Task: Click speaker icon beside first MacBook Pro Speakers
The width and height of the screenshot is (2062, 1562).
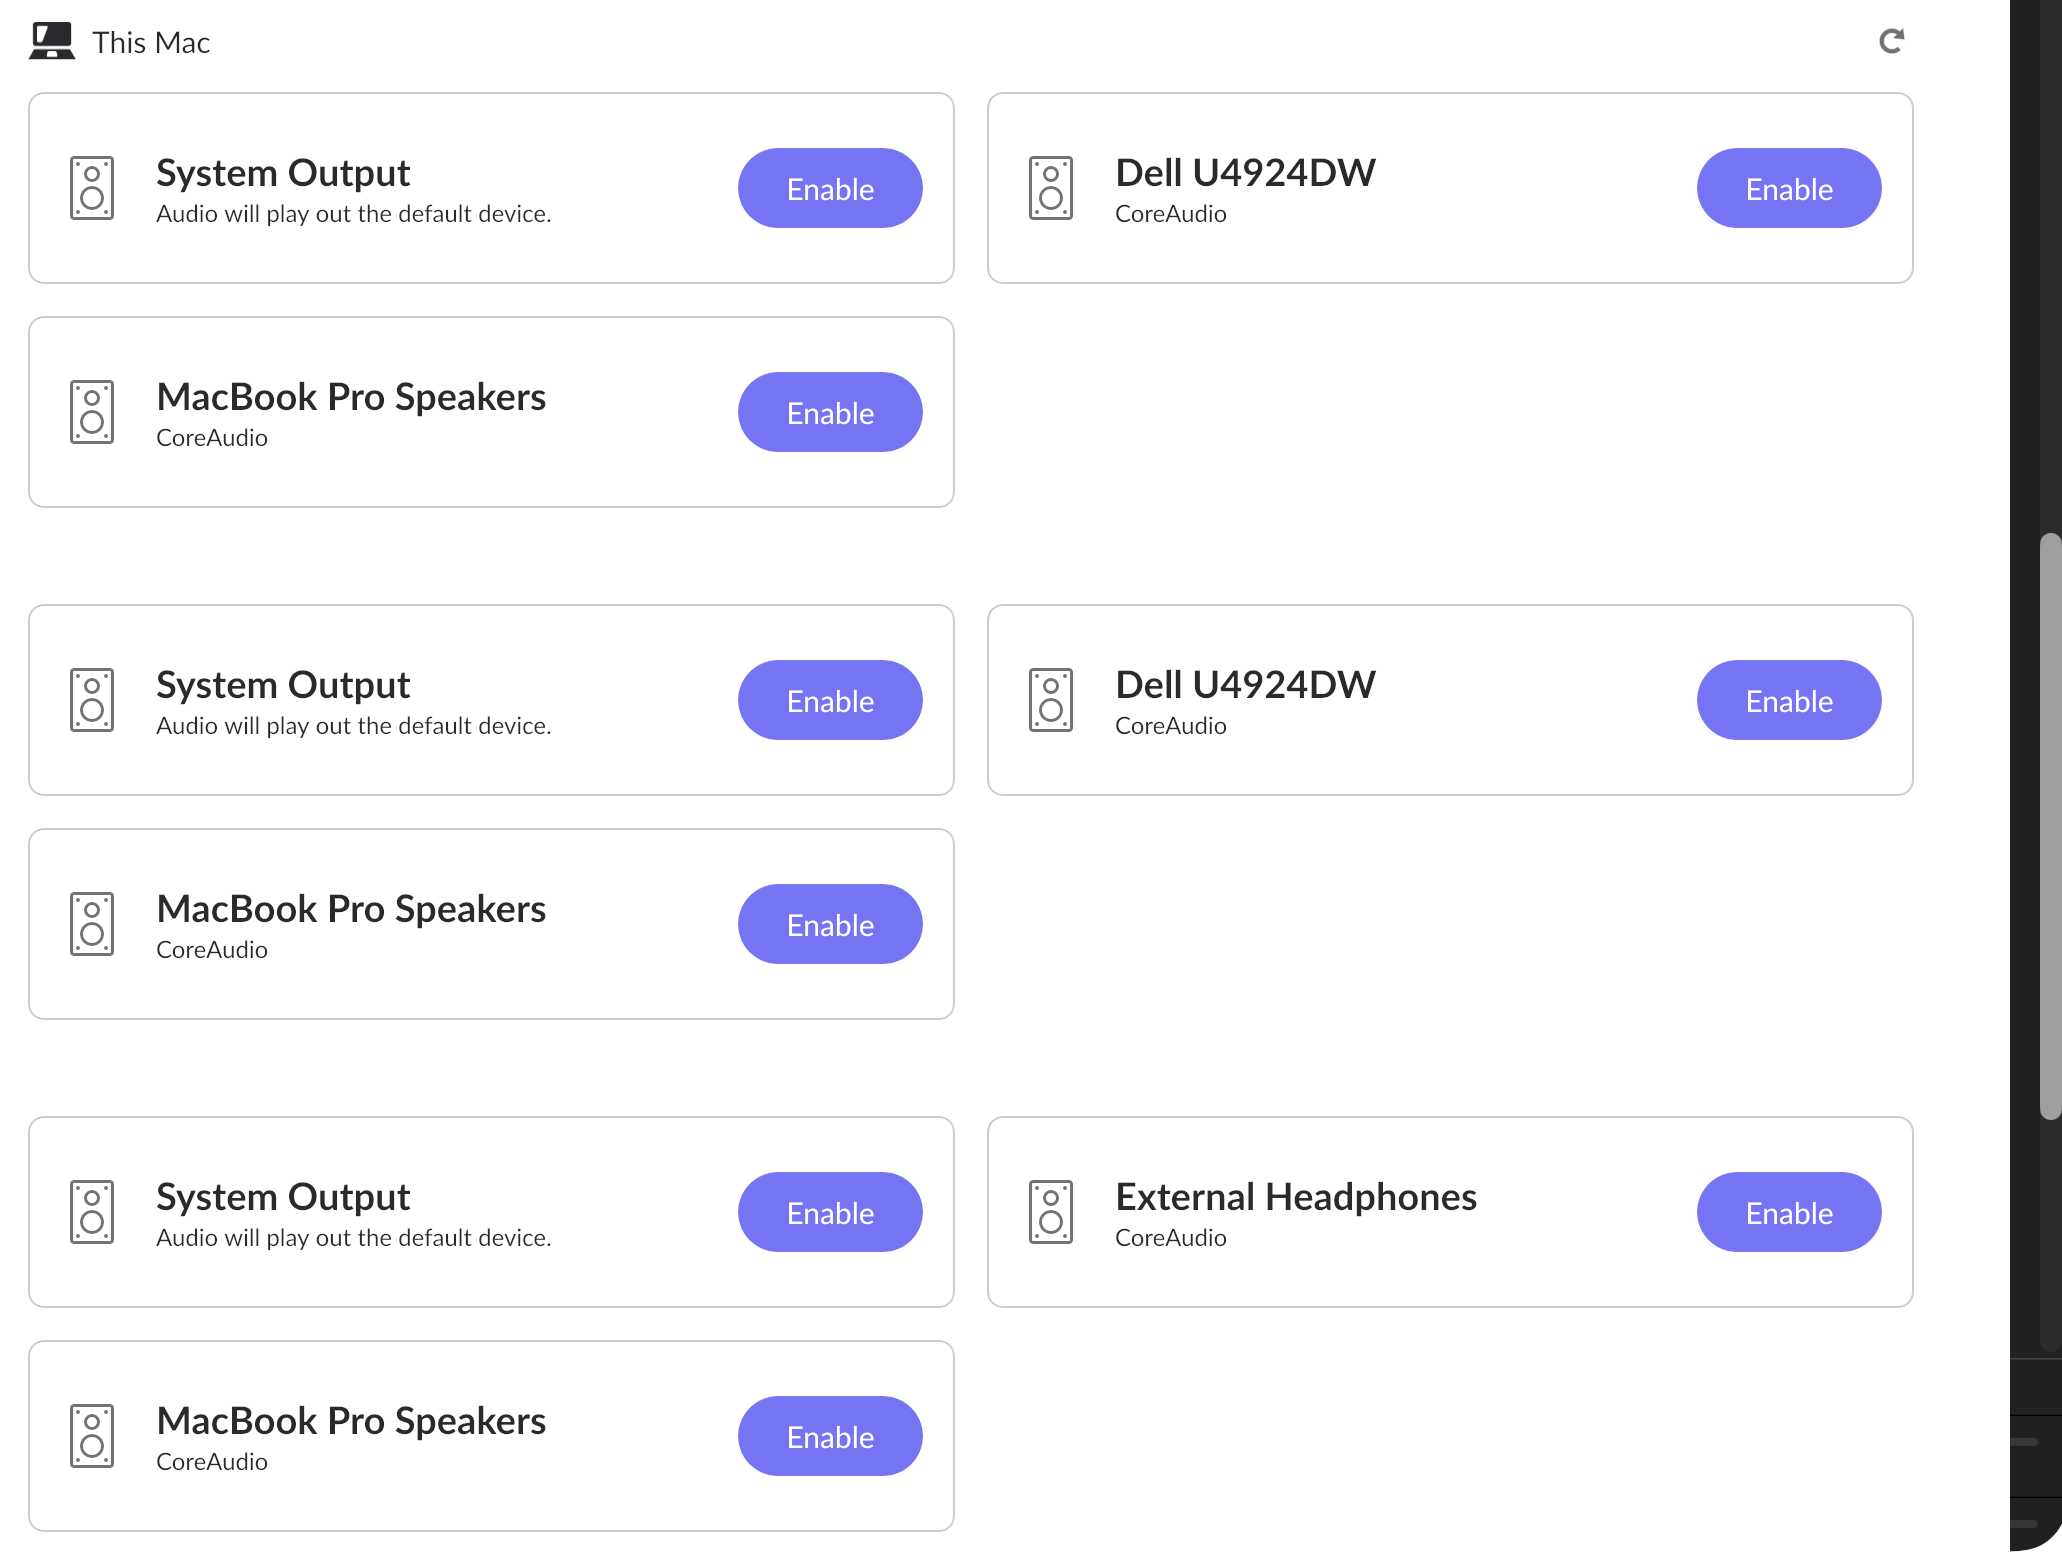Action: pyautogui.click(x=92, y=412)
